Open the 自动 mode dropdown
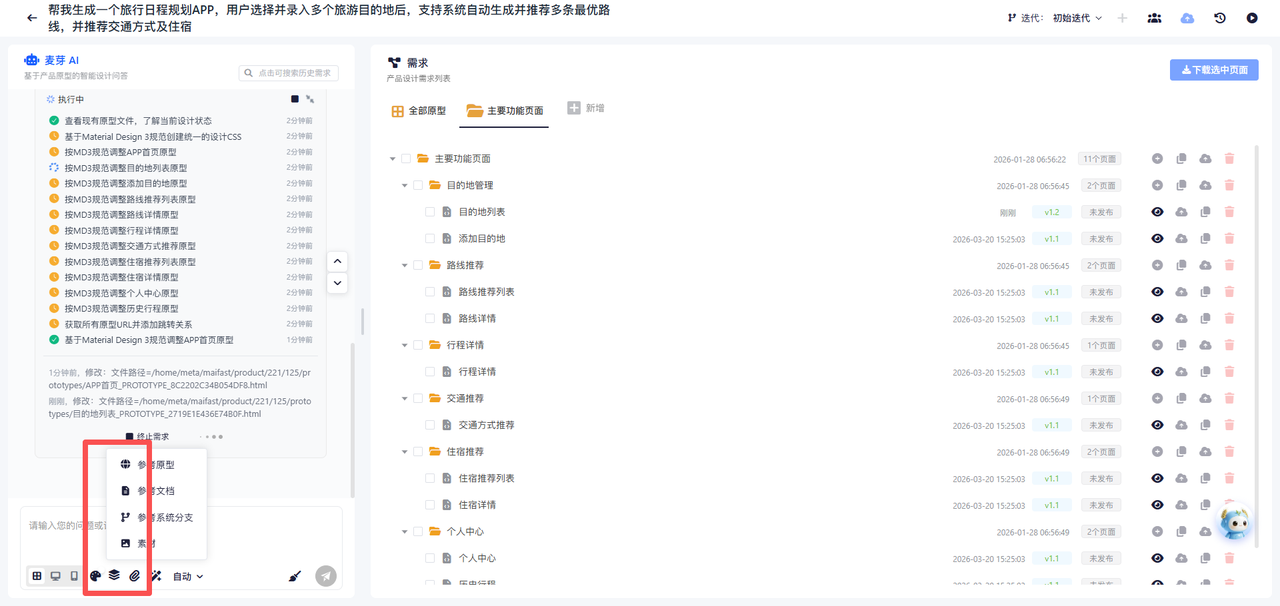Image resolution: width=1280 pixels, height=606 pixels. [x=188, y=576]
